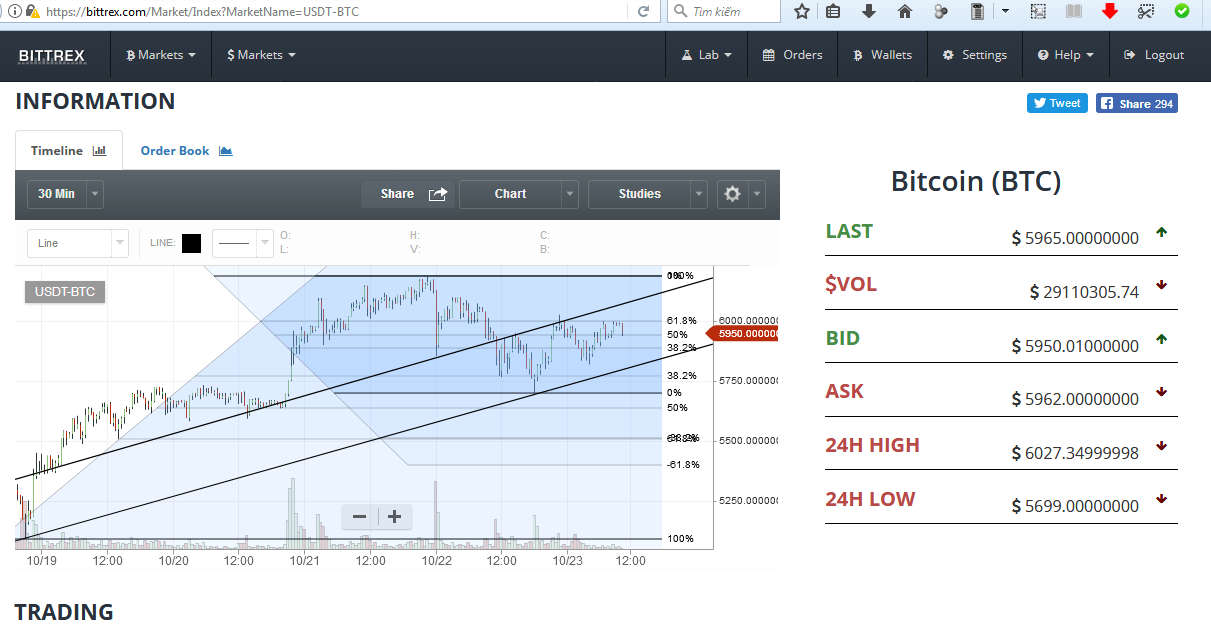
Task: Click the reader view book icon
Action: [x=1074, y=11]
